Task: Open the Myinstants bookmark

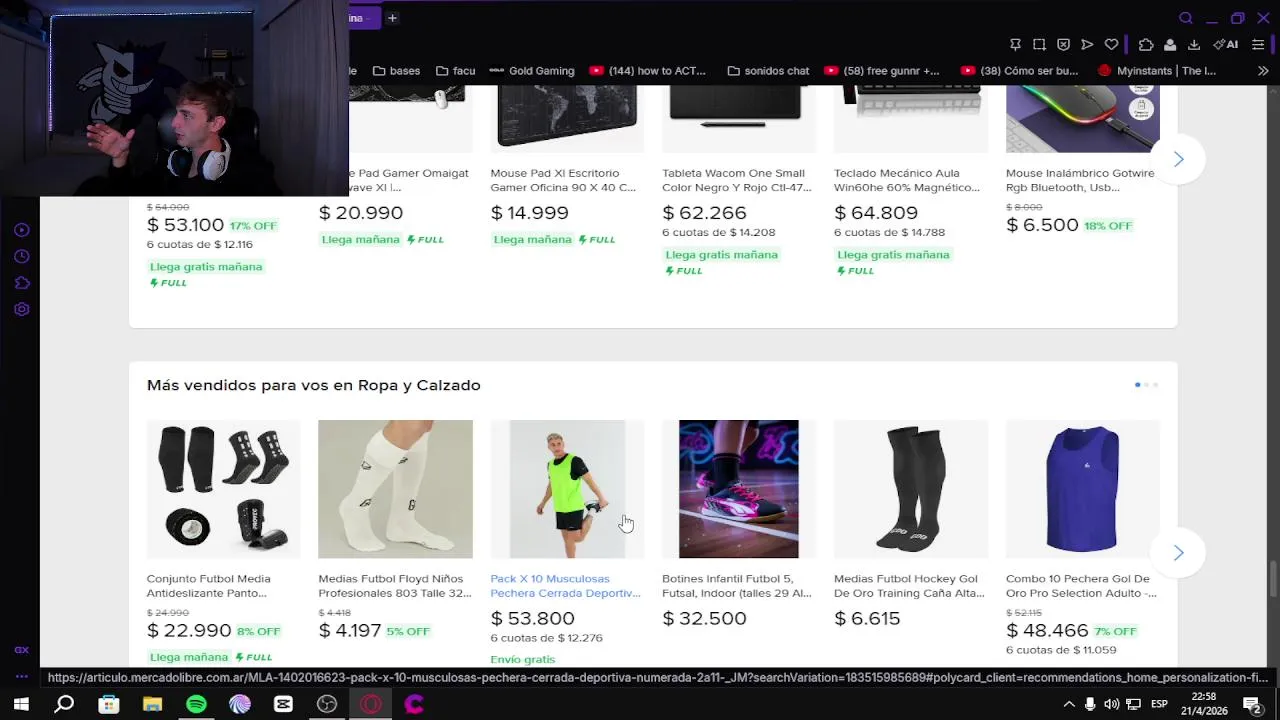Action: tap(1157, 71)
